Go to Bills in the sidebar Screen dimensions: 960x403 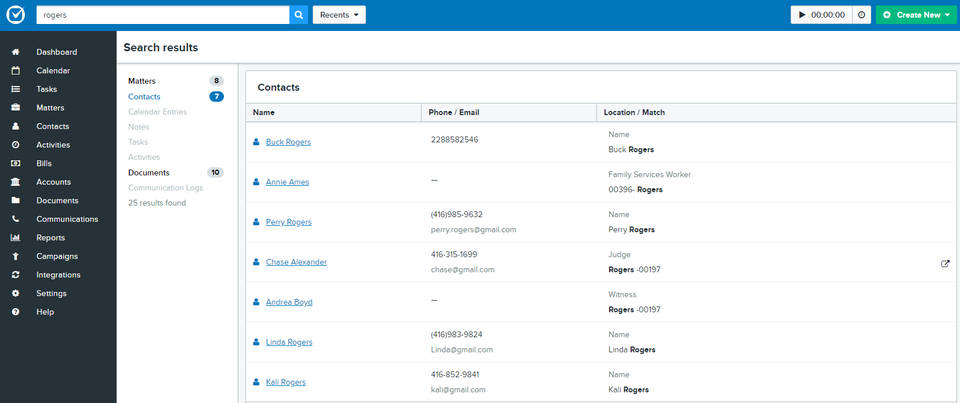[x=46, y=164]
